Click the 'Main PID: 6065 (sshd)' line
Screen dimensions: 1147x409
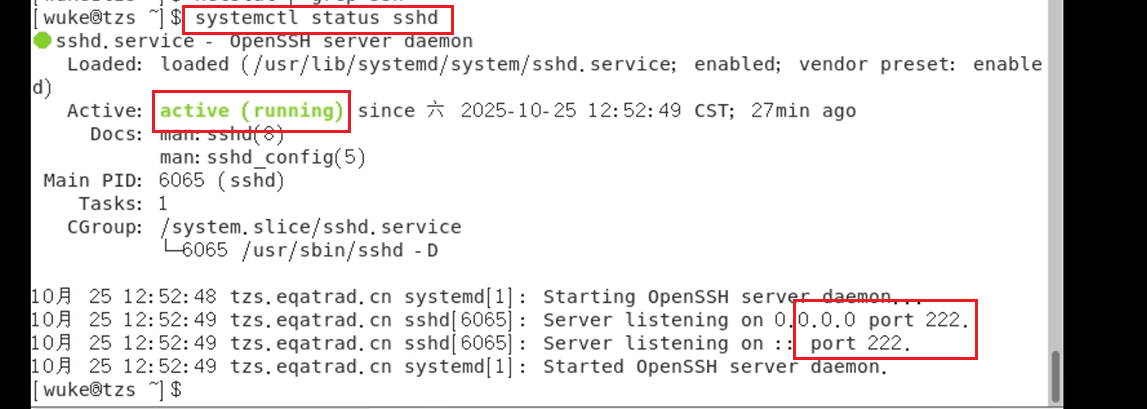click(165, 181)
